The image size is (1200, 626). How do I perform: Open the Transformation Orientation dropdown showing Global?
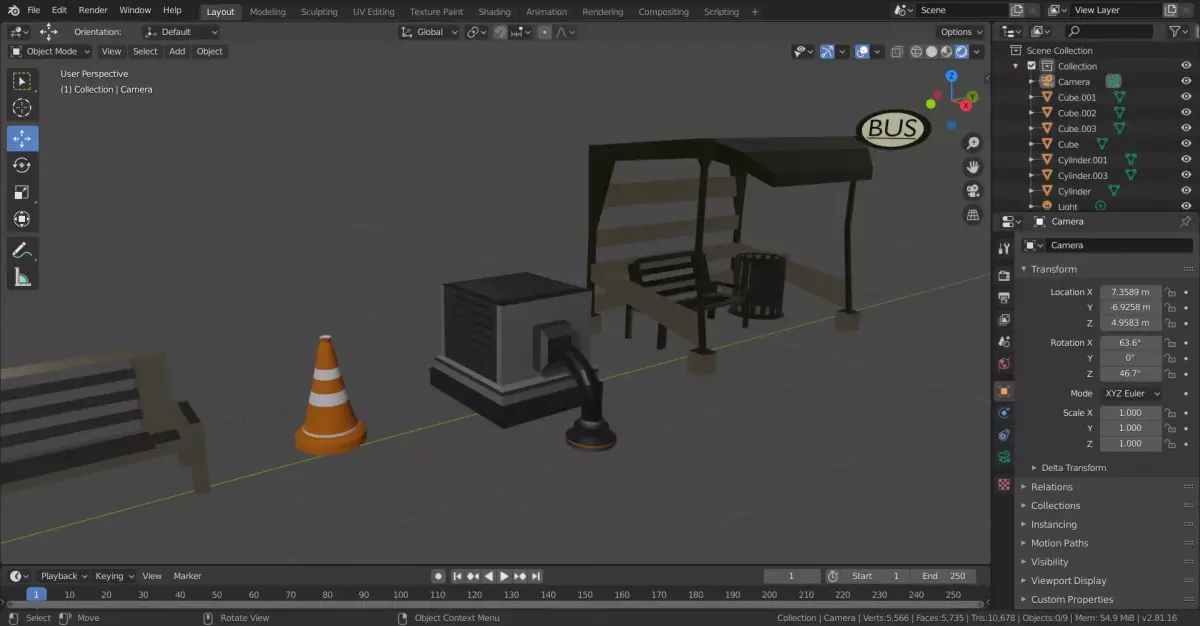tap(428, 31)
